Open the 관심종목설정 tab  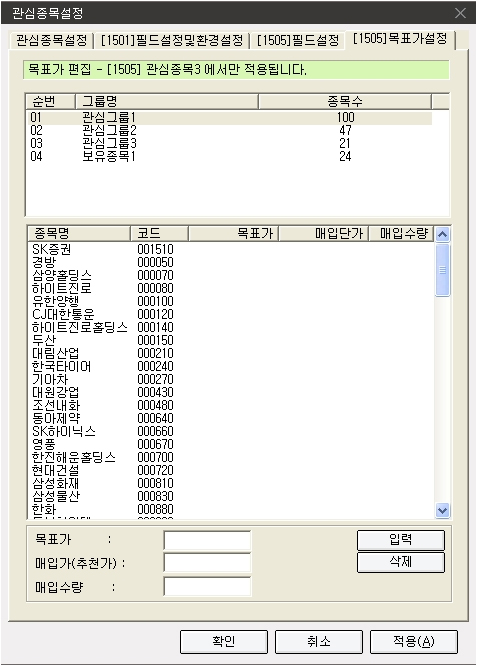[x=51, y=41]
